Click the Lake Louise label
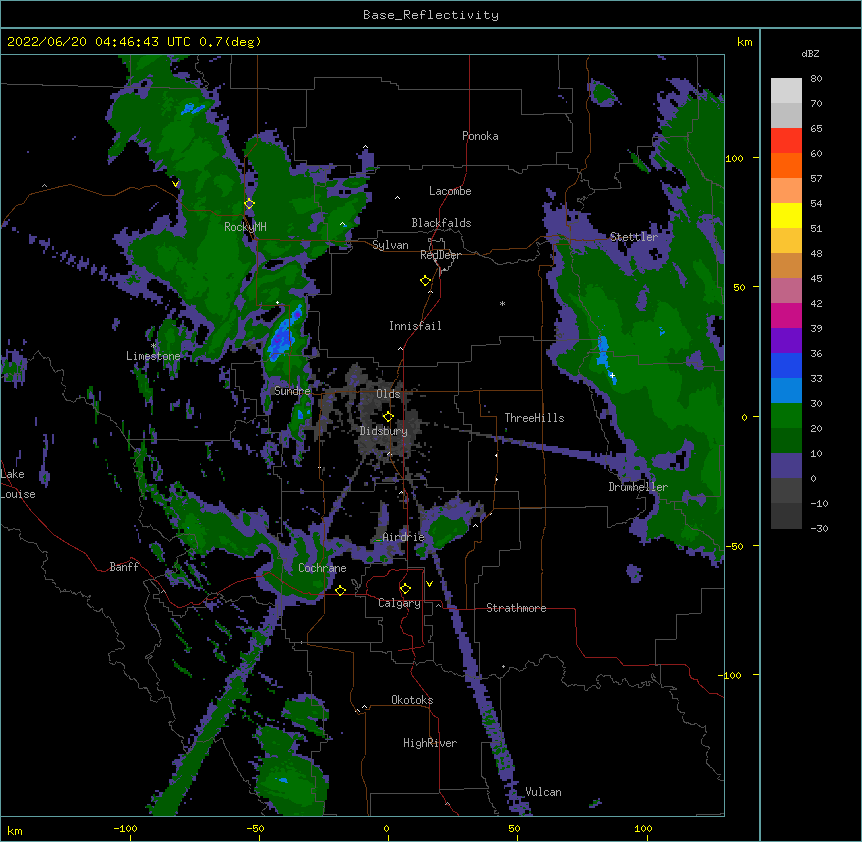 coord(18,484)
